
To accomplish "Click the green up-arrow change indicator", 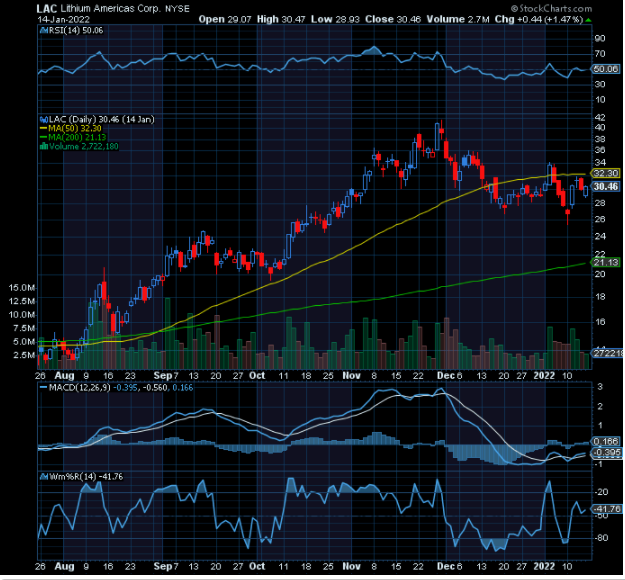I will (588, 20).
